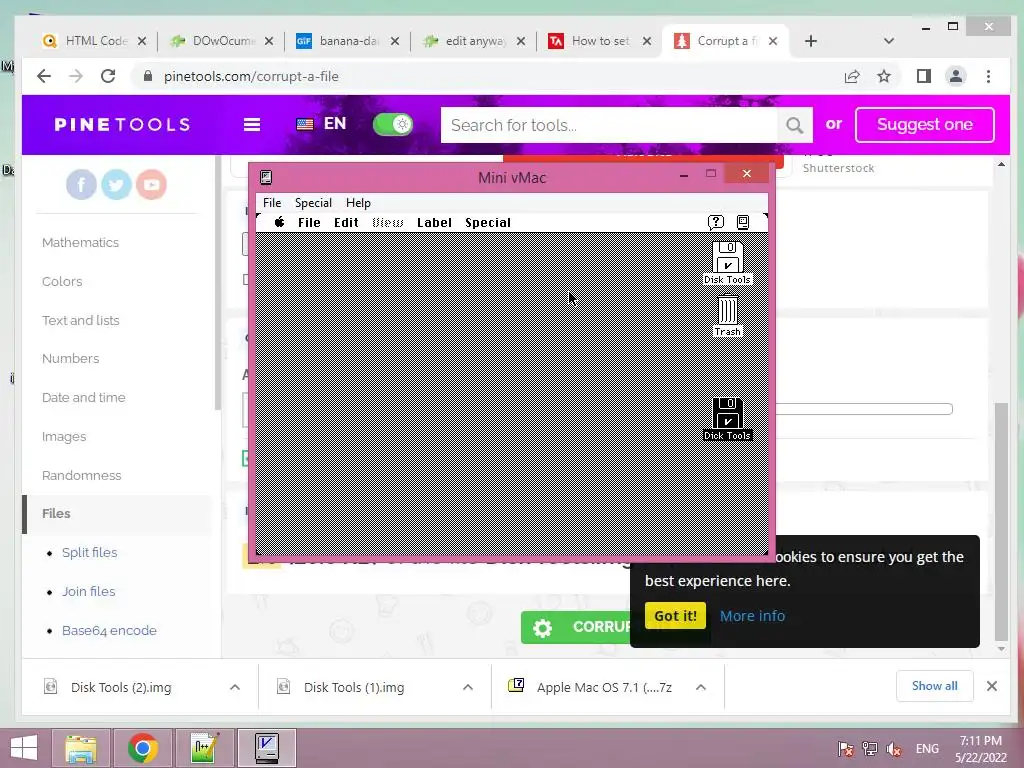The width and height of the screenshot is (1024, 768).
Task: Select the Randomness category
Action: click(82, 475)
